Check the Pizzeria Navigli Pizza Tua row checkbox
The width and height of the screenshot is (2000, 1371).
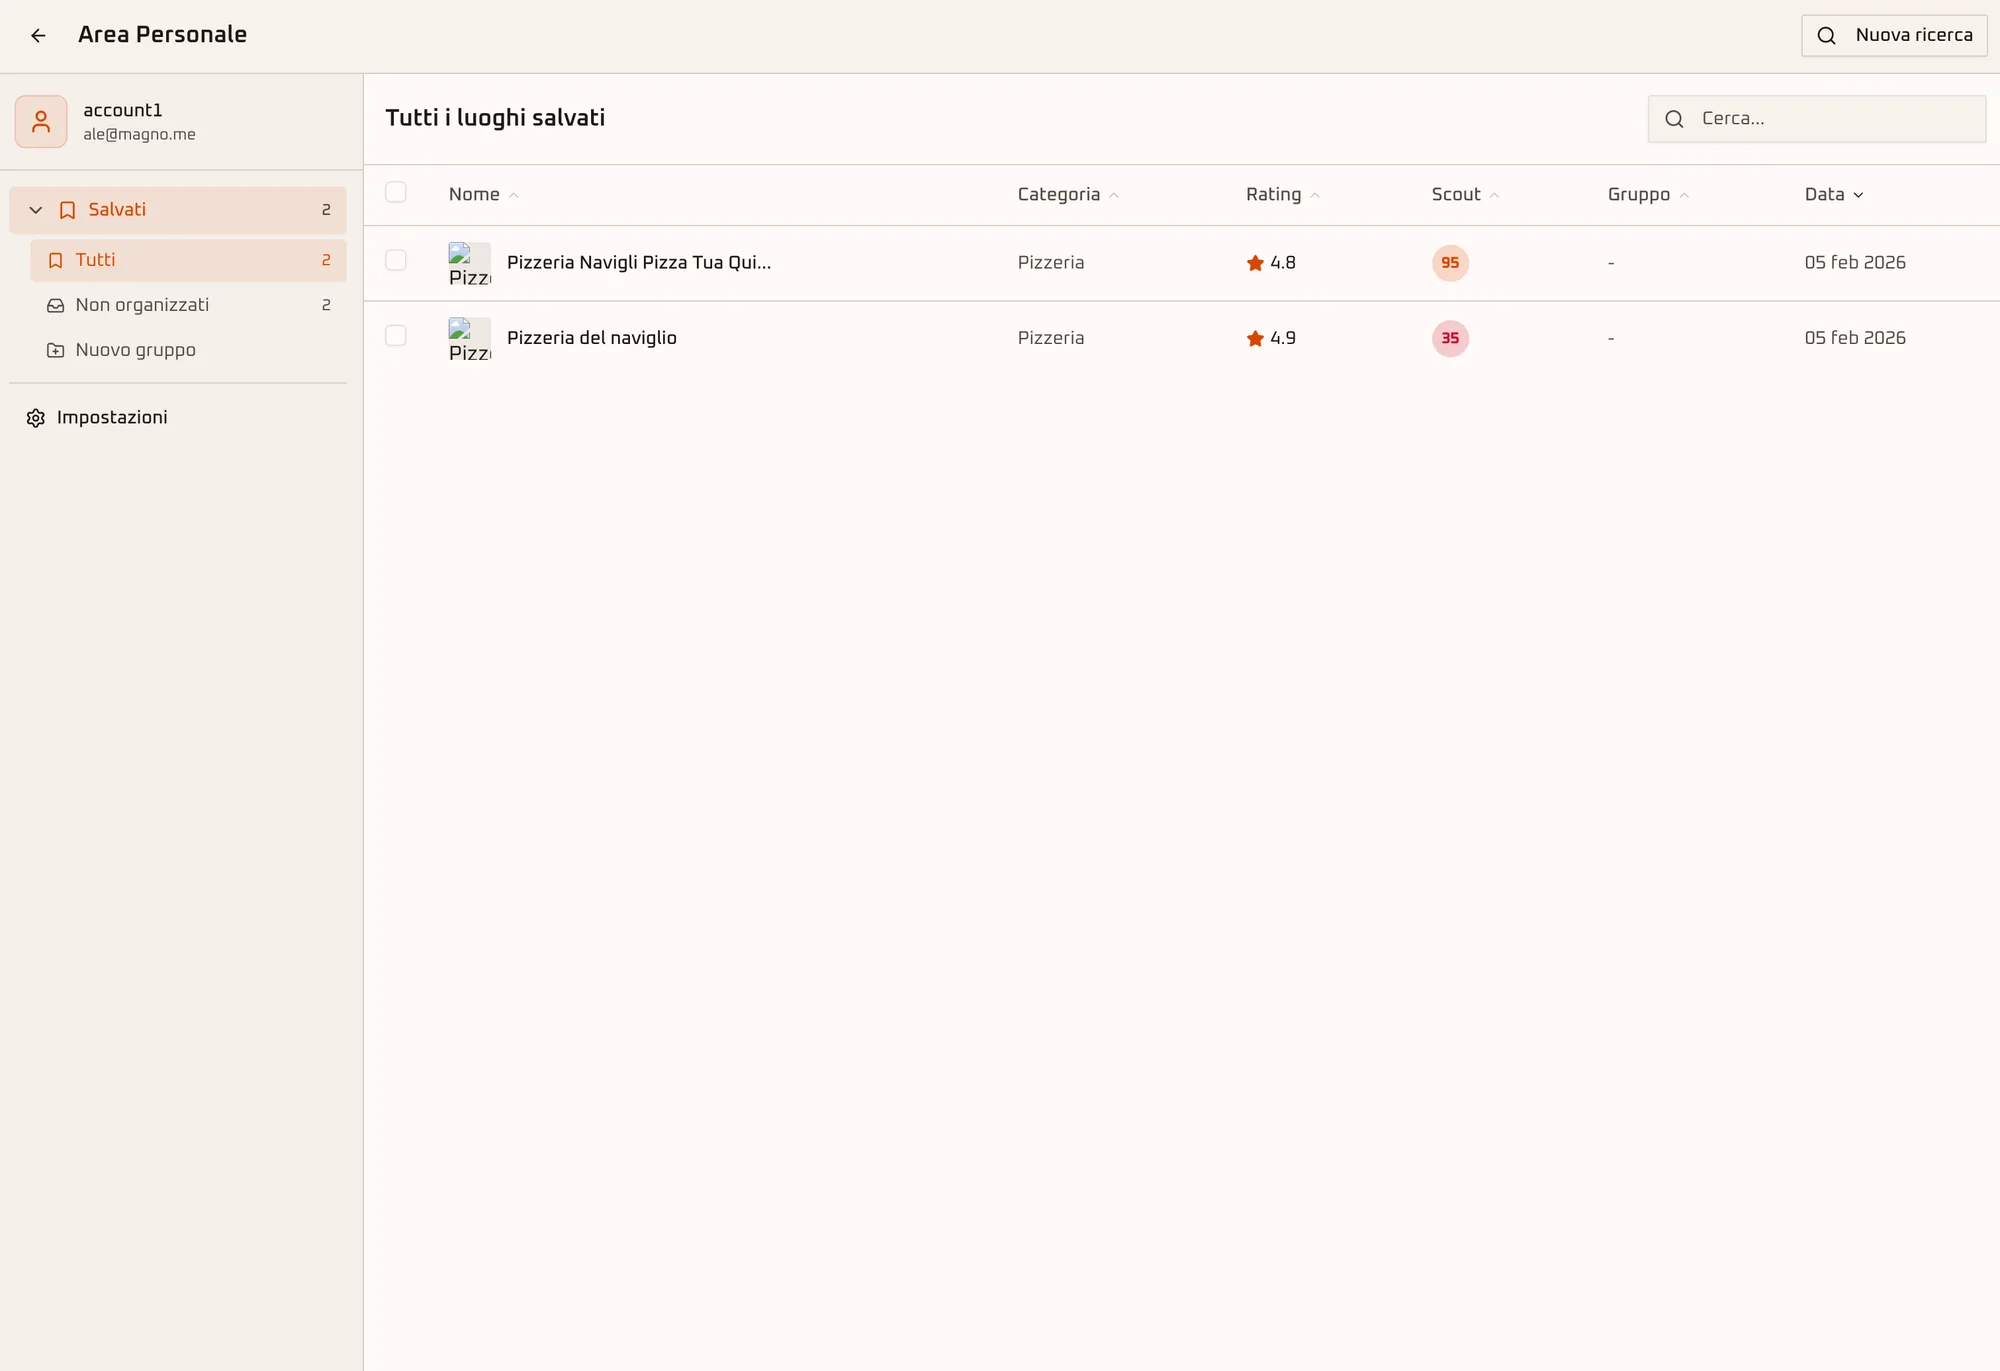396,260
